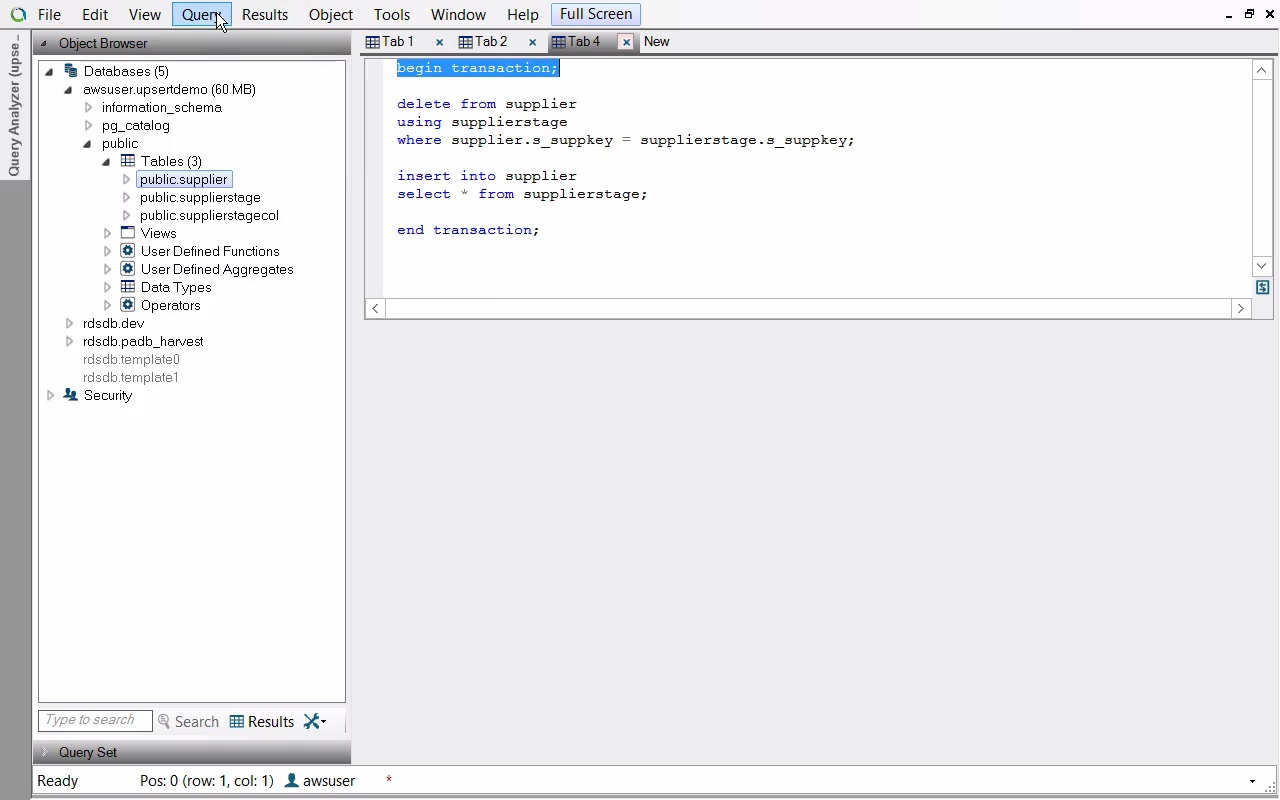This screenshot has width=1280, height=800.
Task: Expand the Query Set panel
Action: click(44, 752)
